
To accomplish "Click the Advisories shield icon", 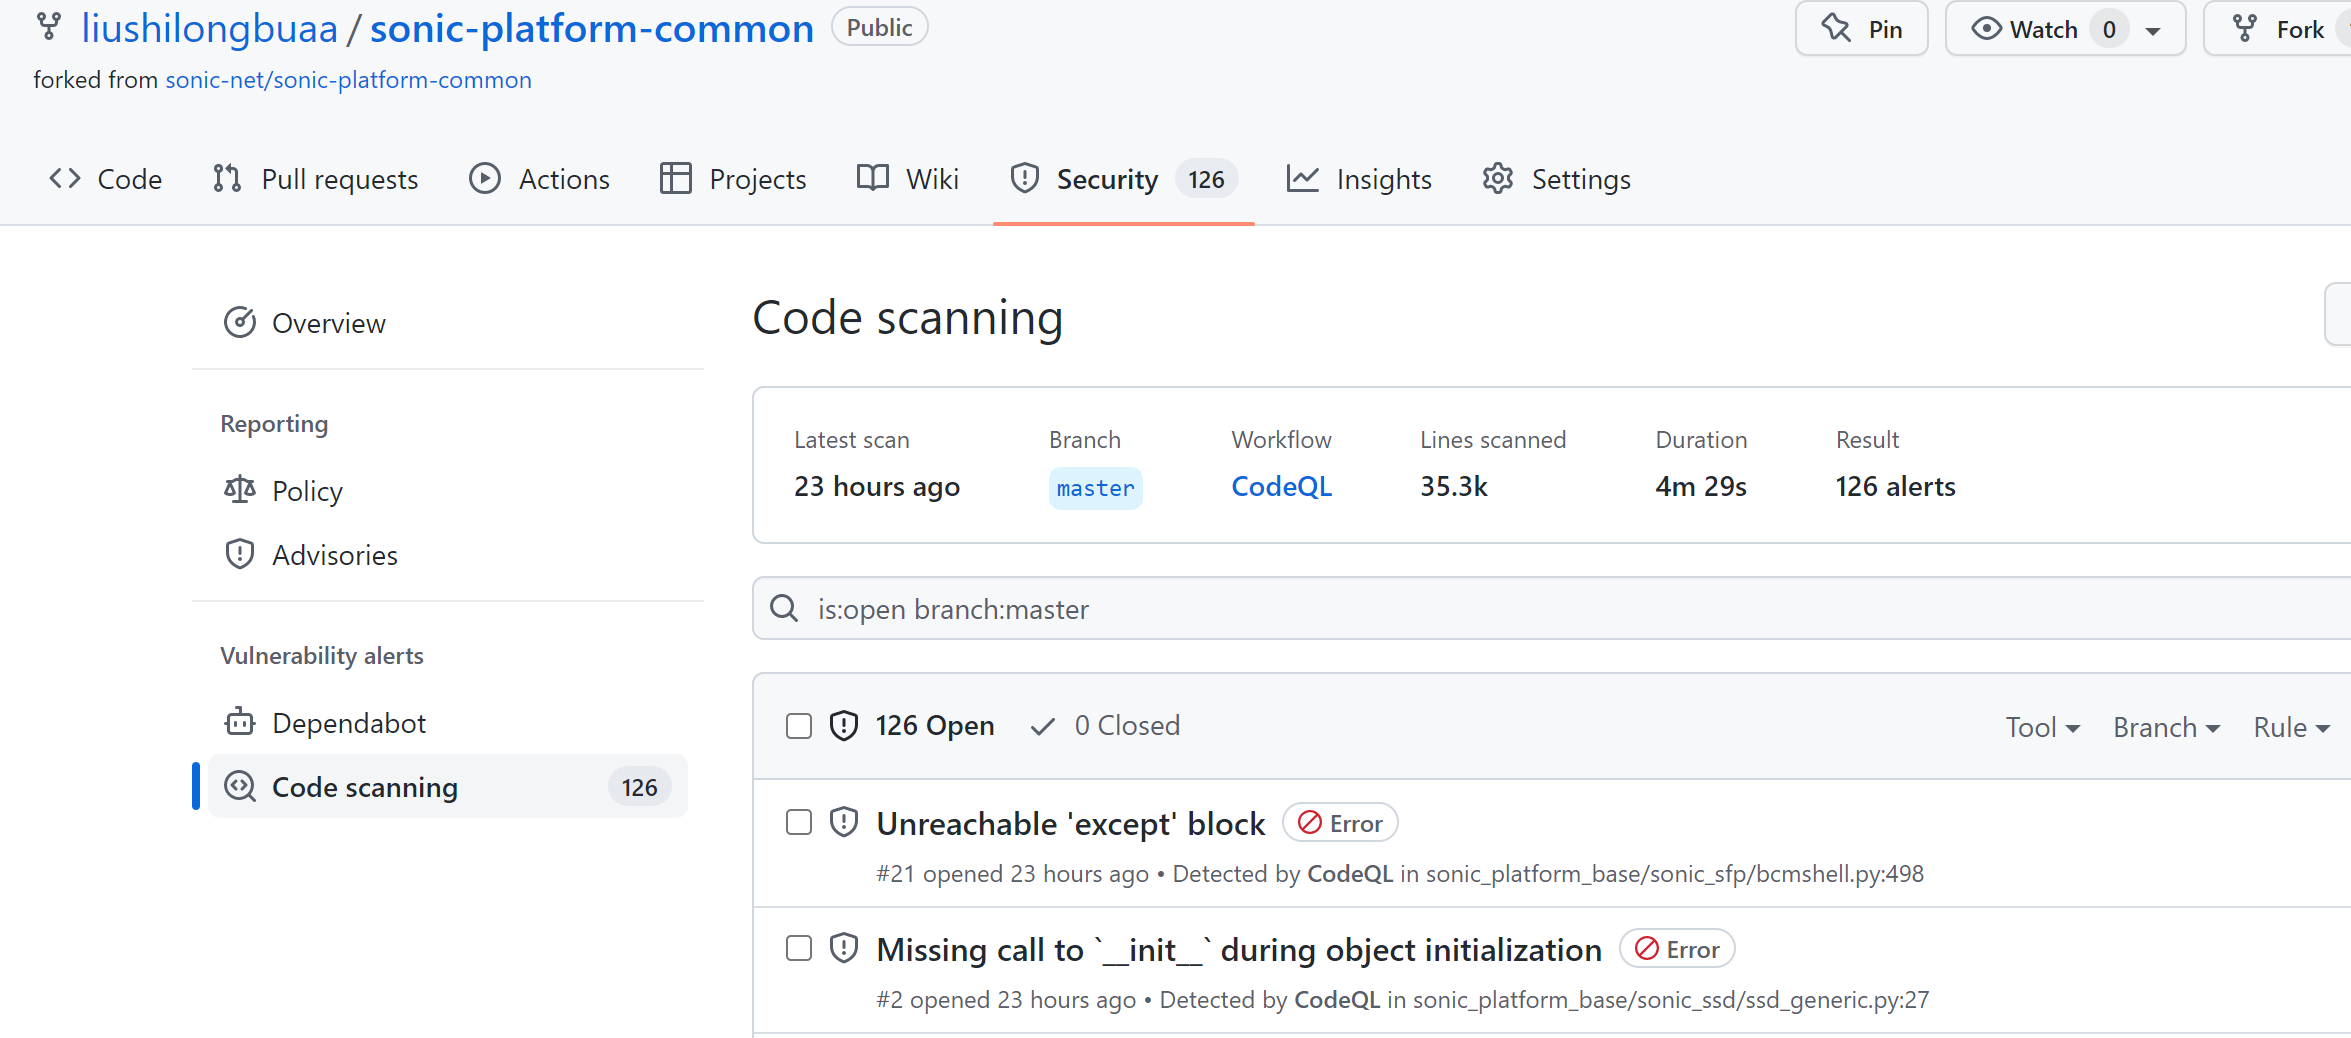I will click(x=240, y=554).
